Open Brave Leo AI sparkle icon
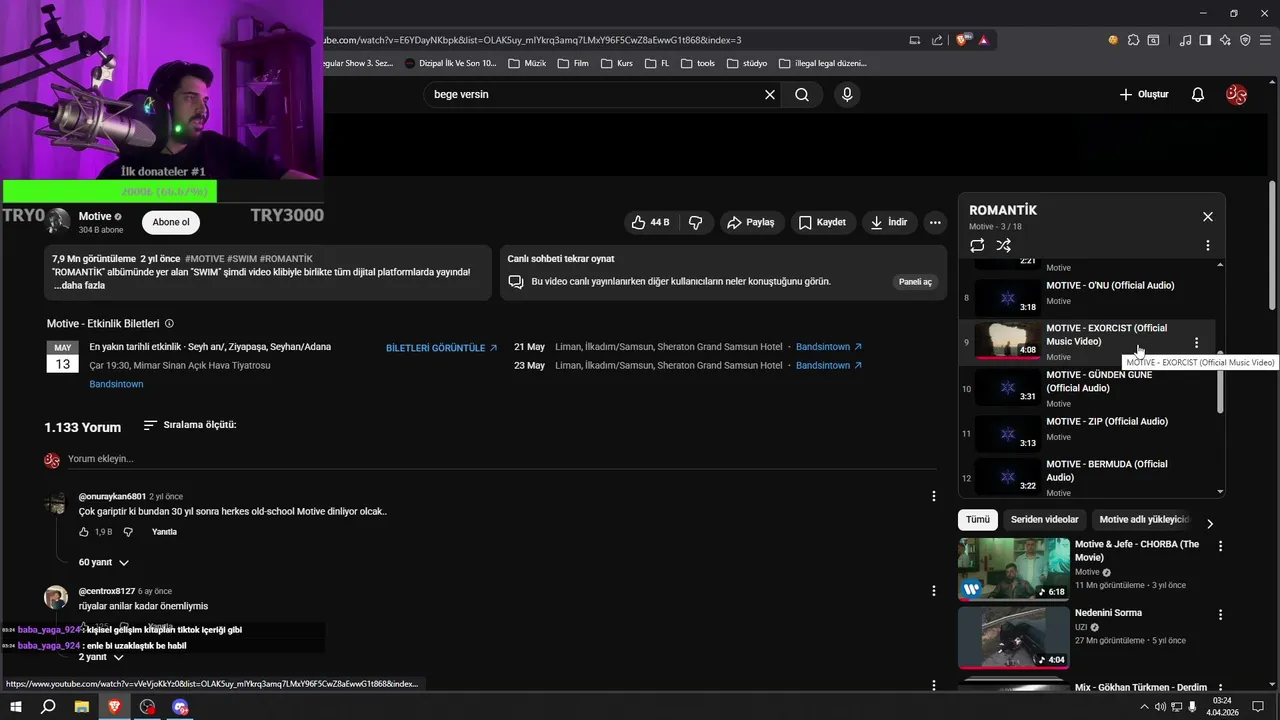Screen dimensions: 1280x720 click(1225, 40)
